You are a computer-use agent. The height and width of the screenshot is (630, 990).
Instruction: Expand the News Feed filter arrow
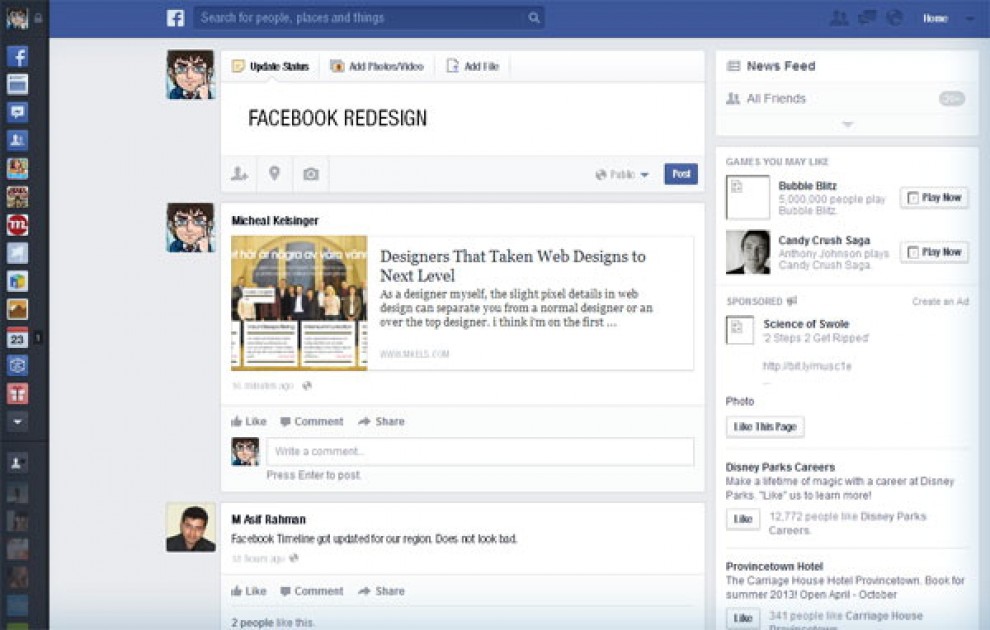(847, 124)
